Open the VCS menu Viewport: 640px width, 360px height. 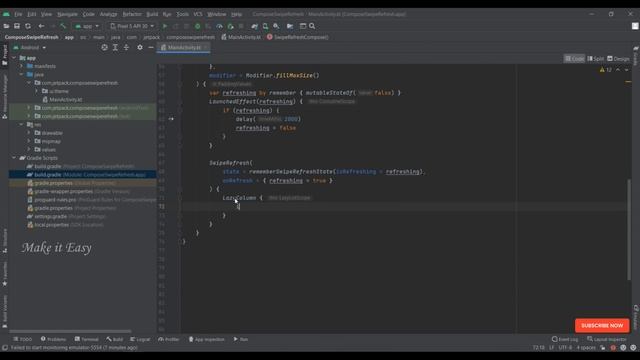coord(198,14)
